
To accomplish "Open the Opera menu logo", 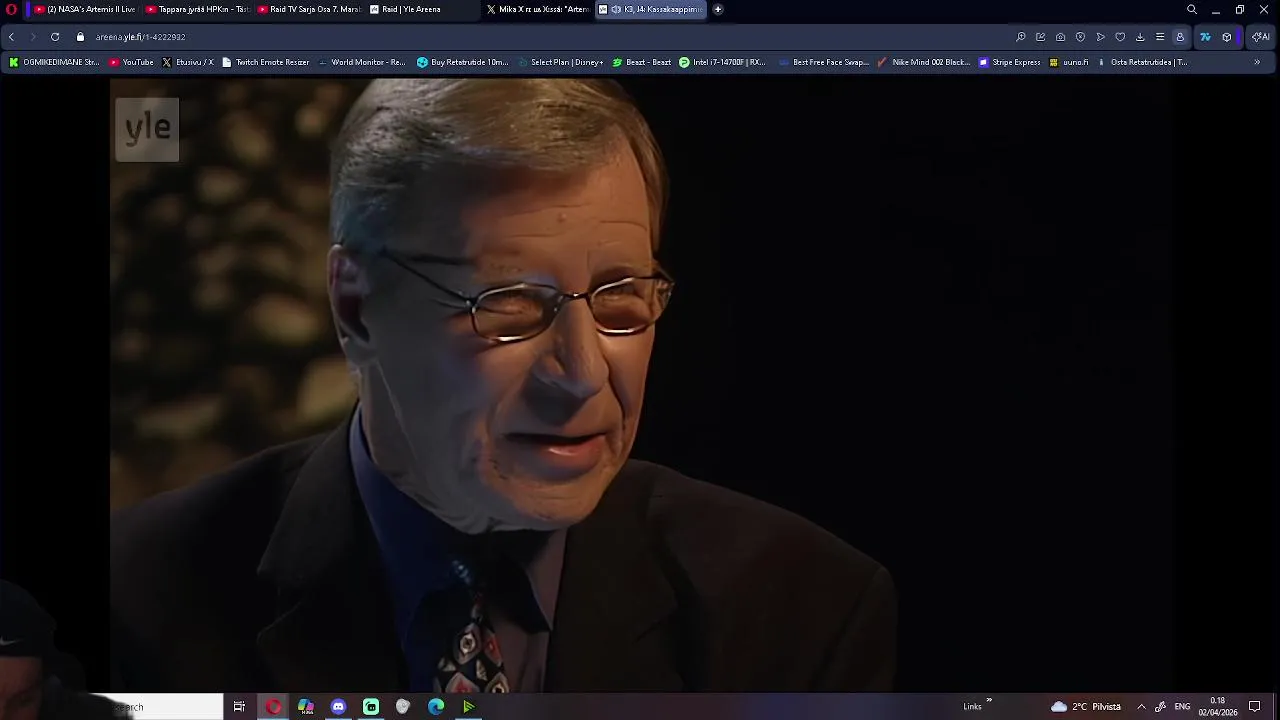I will click(12, 9).
